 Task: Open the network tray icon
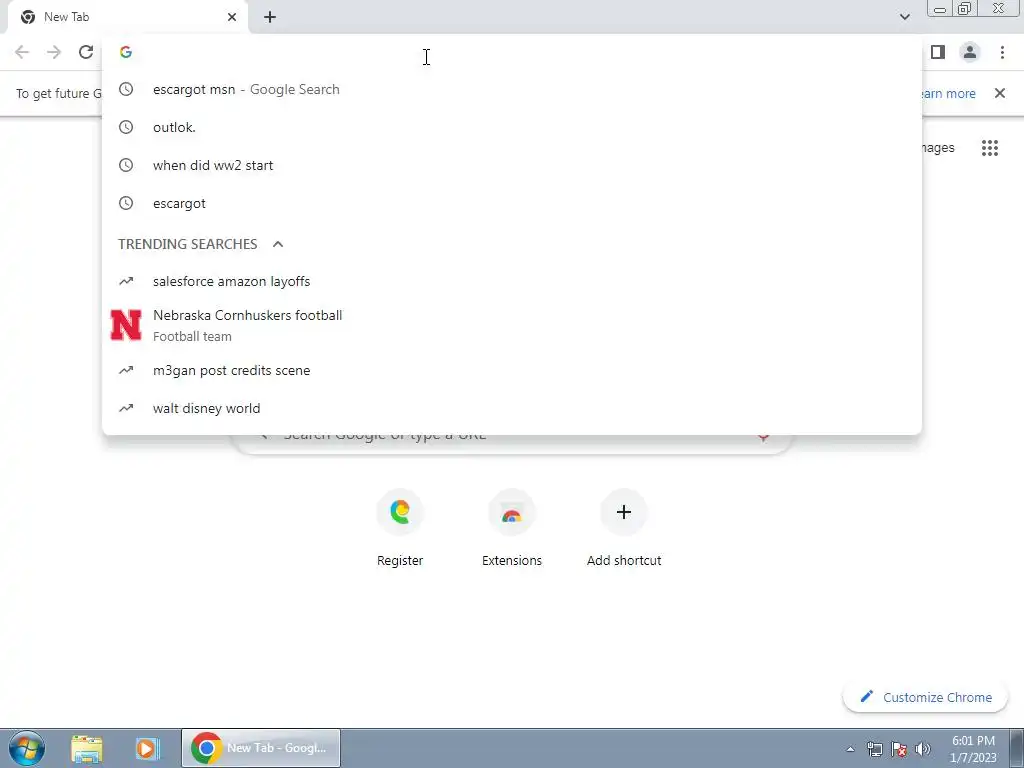pyautogui.click(x=874, y=749)
